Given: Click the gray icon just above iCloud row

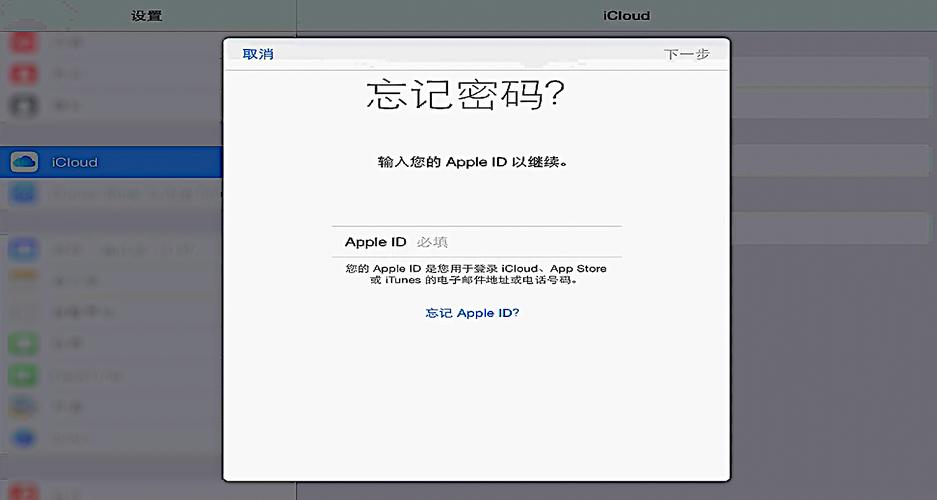Looking at the screenshot, I should [x=24, y=104].
